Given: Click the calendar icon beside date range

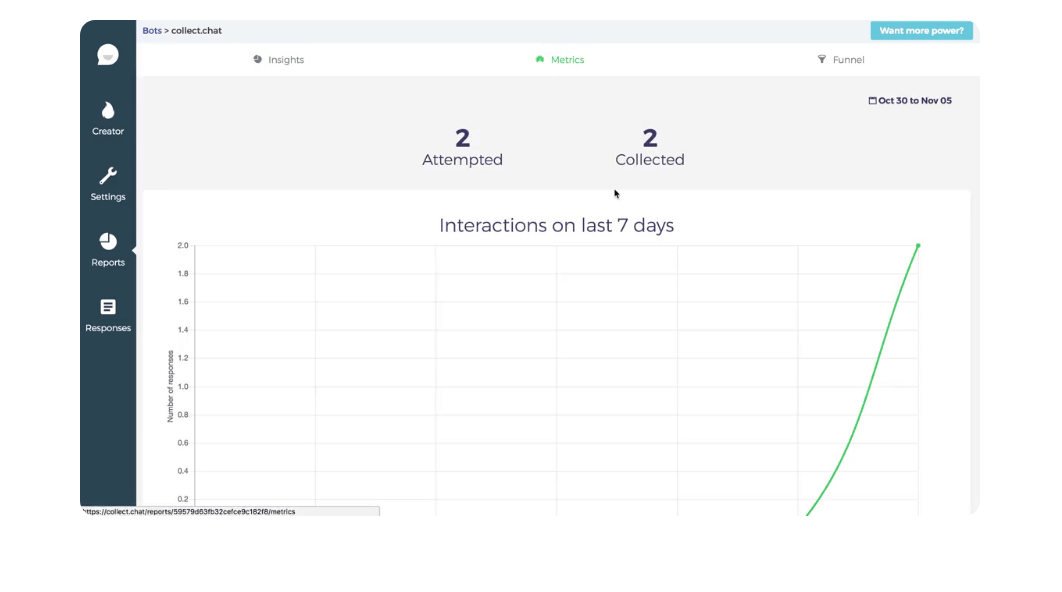Looking at the screenshot, I should tap(872, 100).
